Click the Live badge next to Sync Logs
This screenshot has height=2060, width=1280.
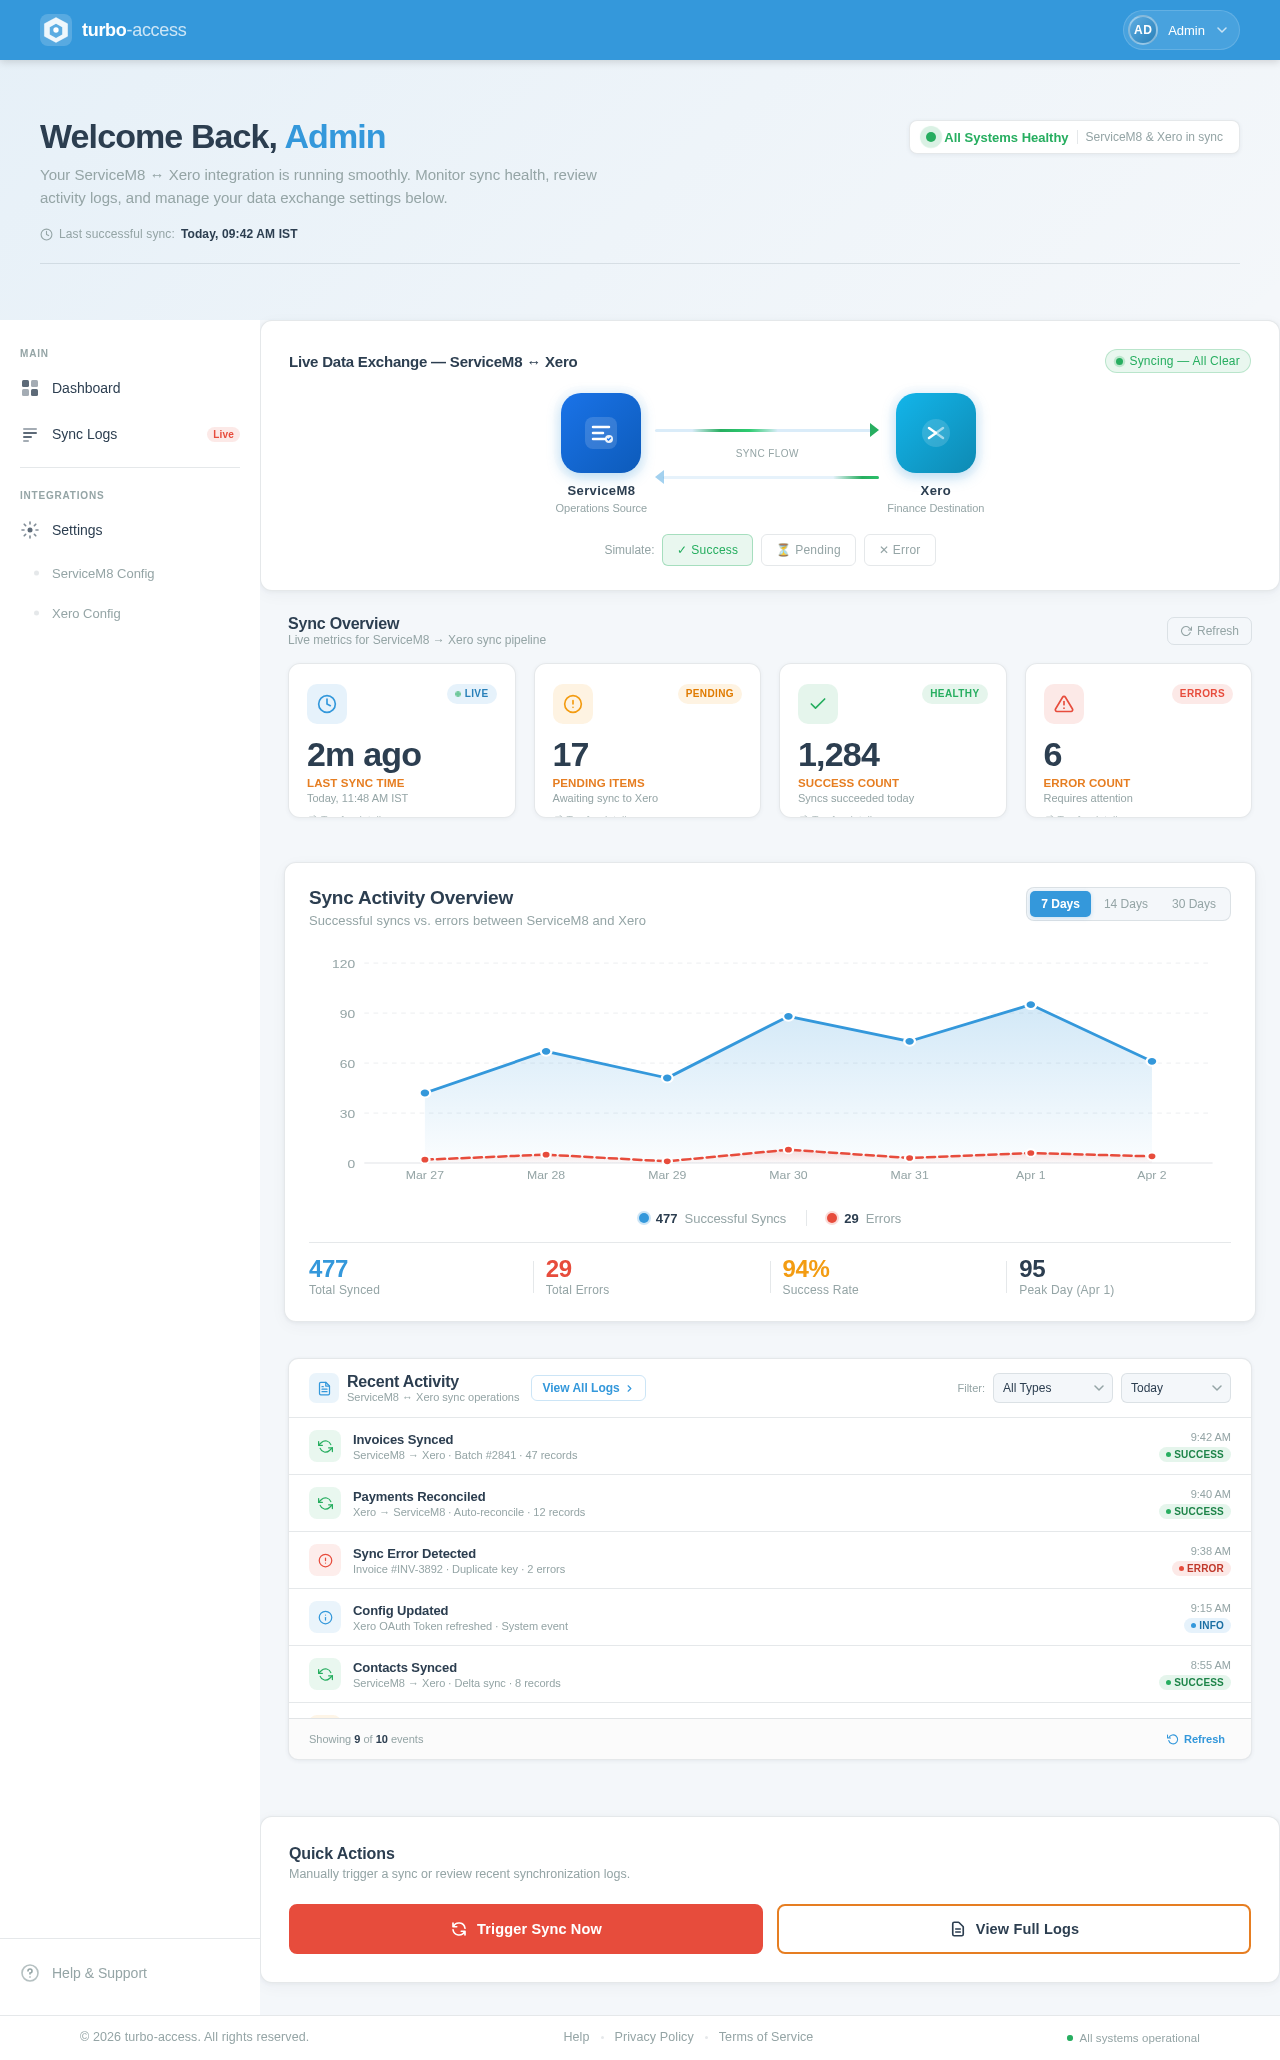(x=223, y=434)
